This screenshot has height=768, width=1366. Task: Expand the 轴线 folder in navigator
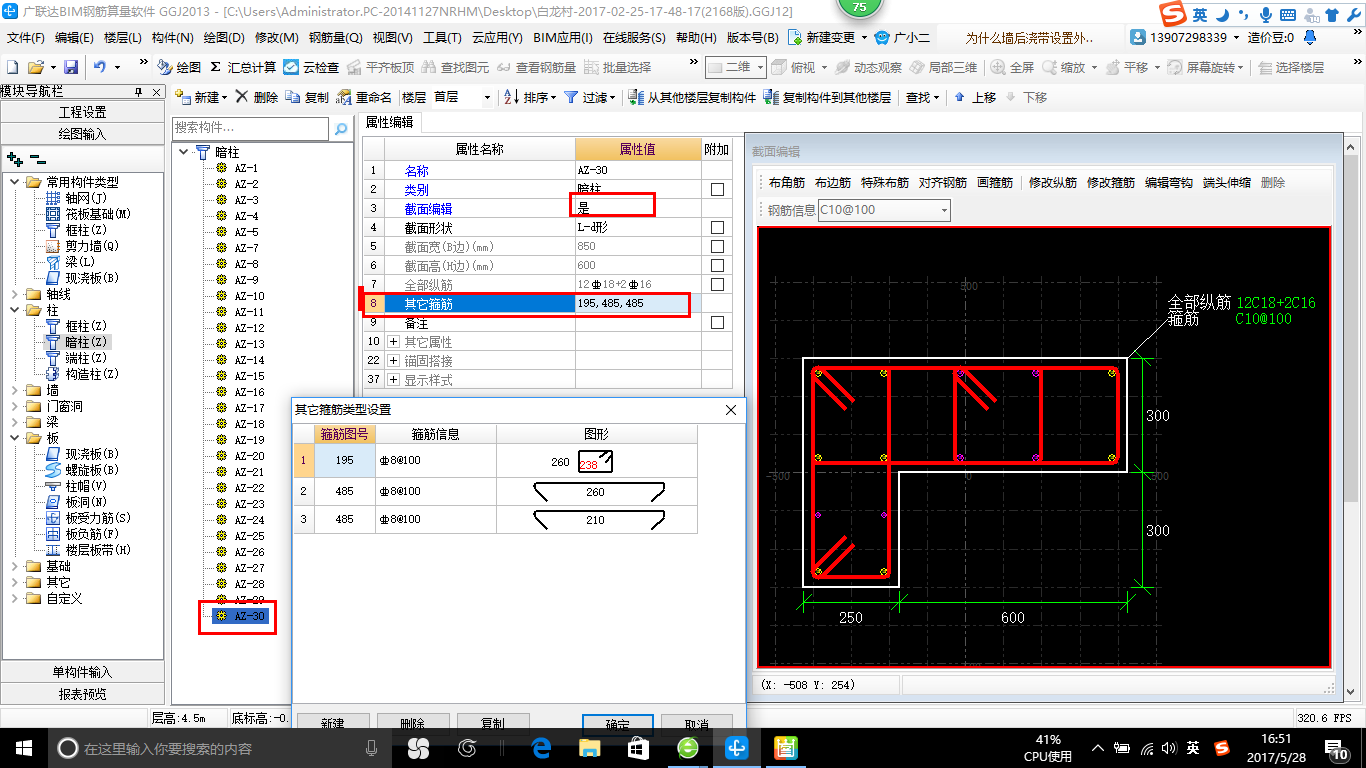(14, 294)
